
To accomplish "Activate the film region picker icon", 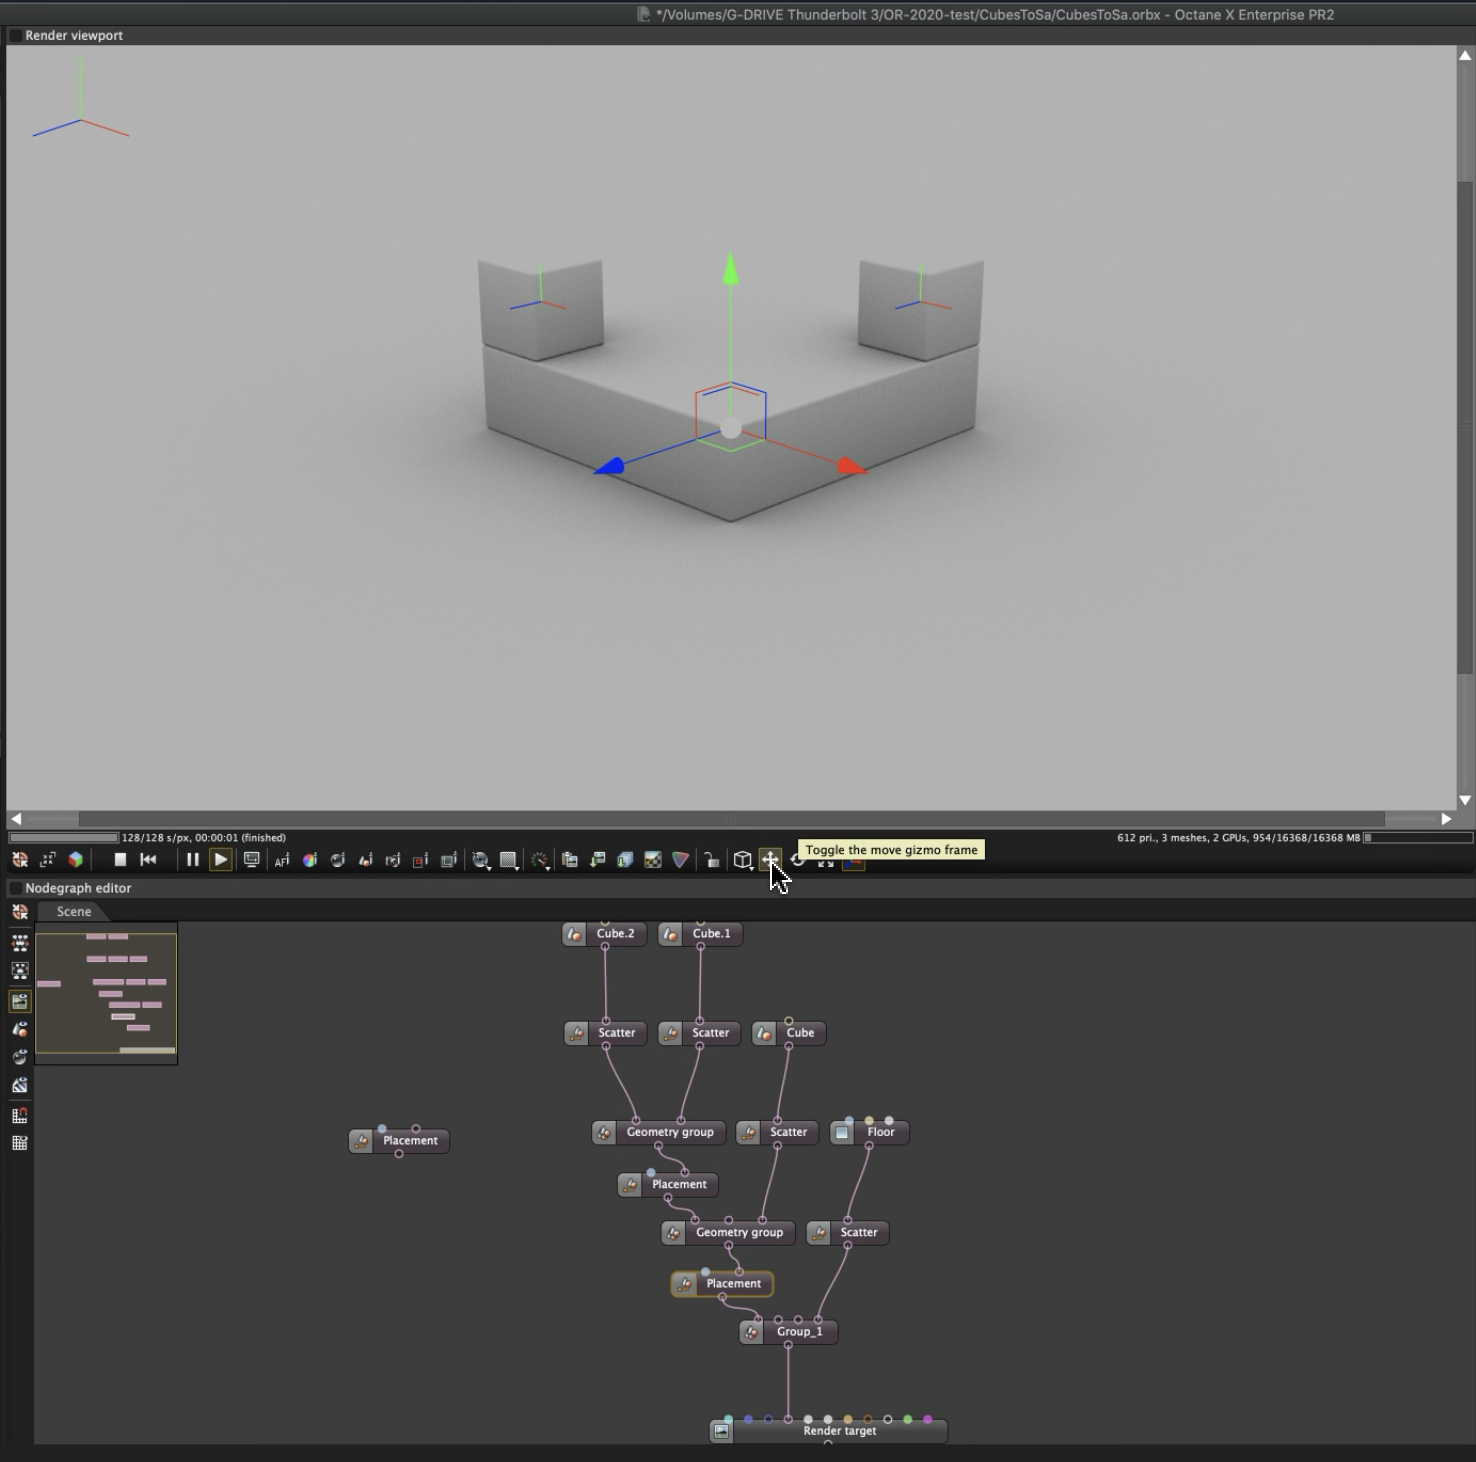I will click(449, 860).
